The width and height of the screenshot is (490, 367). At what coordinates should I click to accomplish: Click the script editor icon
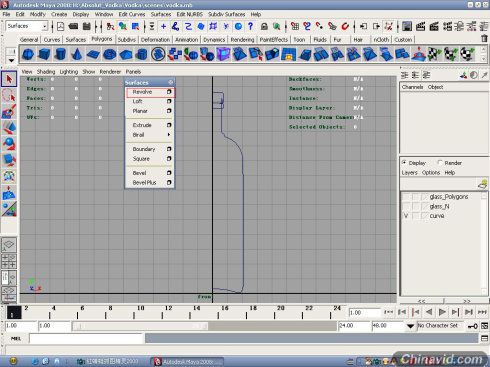click(484, 338)
